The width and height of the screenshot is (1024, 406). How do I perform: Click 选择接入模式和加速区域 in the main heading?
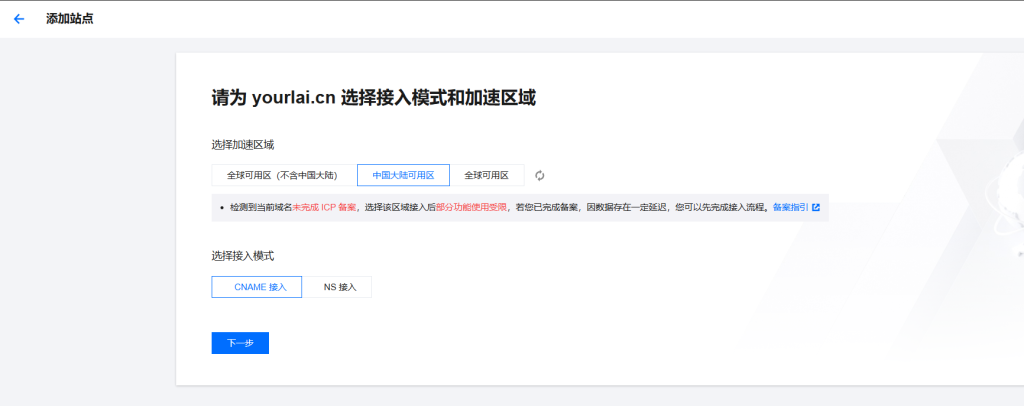(x=438, y=98)
